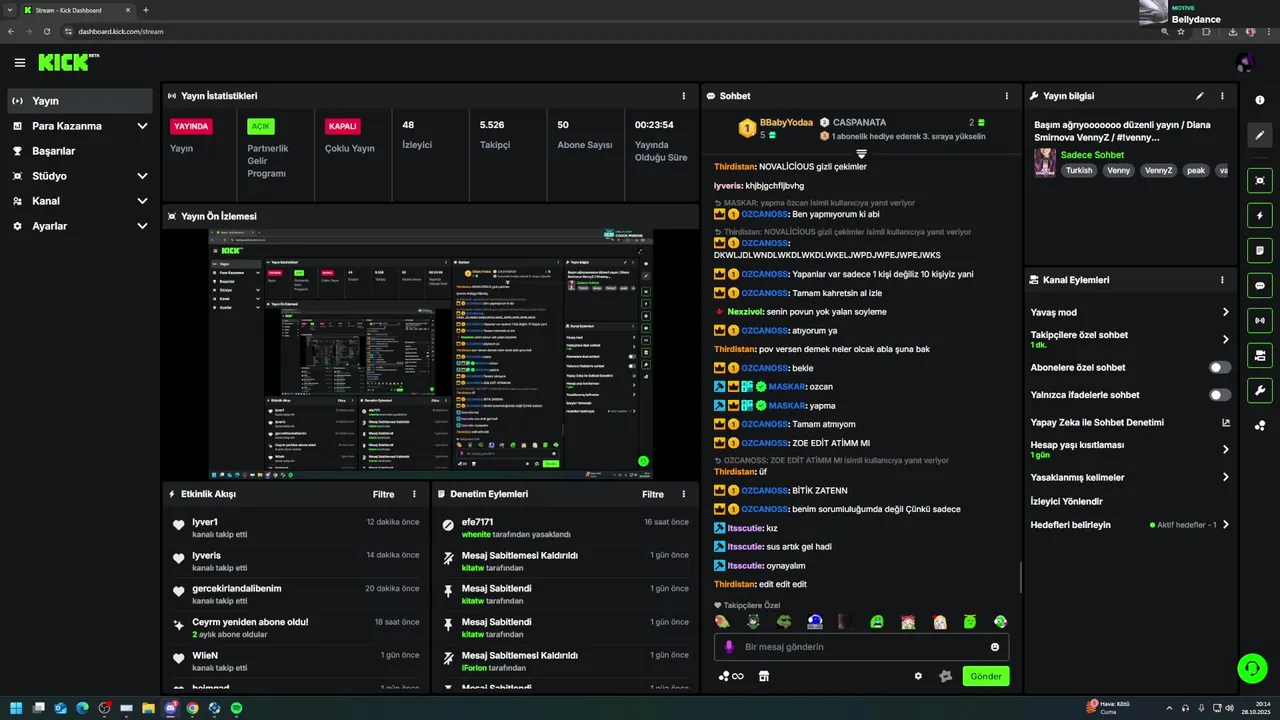Toggle Abonelere özel sohbet switch
The width and height of the screenshot is (1280, 720).
click(1220, 367)
